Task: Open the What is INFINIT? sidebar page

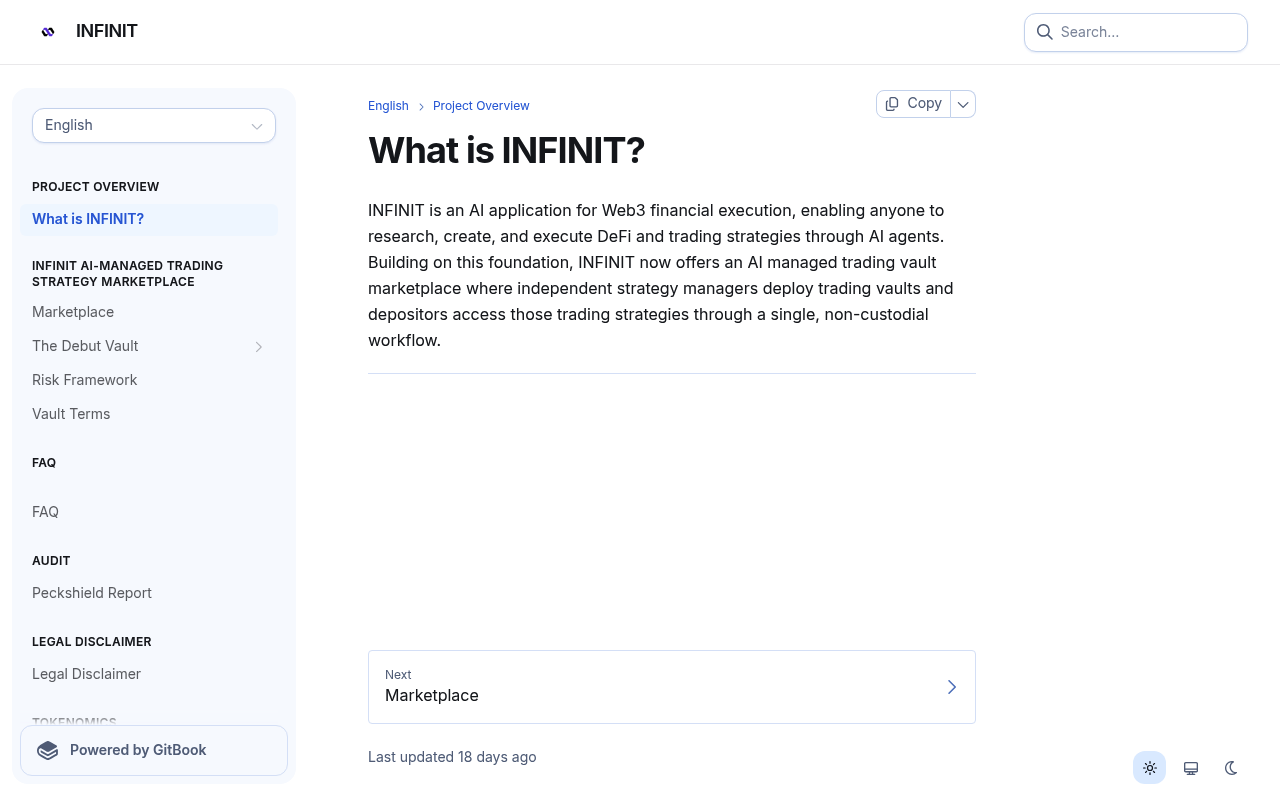Action: pyautogui.click(x=149, y=219)
